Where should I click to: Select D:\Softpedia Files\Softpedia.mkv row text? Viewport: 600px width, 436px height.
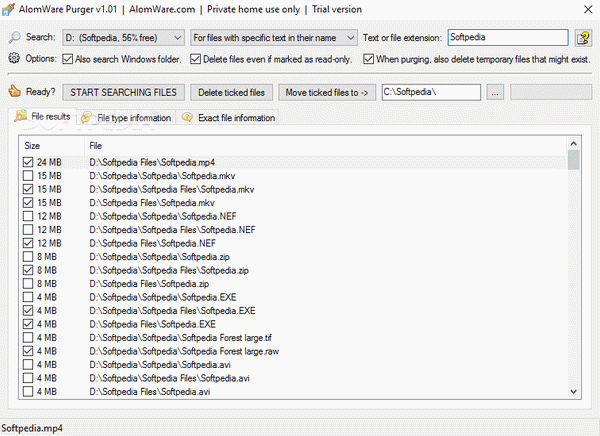tap(152, 203)
